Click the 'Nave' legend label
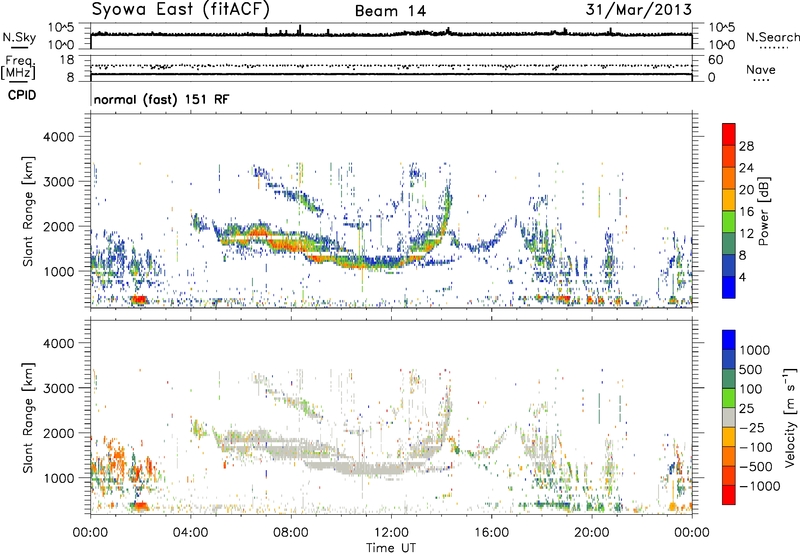The image size is (800, 554). (761, 69)
